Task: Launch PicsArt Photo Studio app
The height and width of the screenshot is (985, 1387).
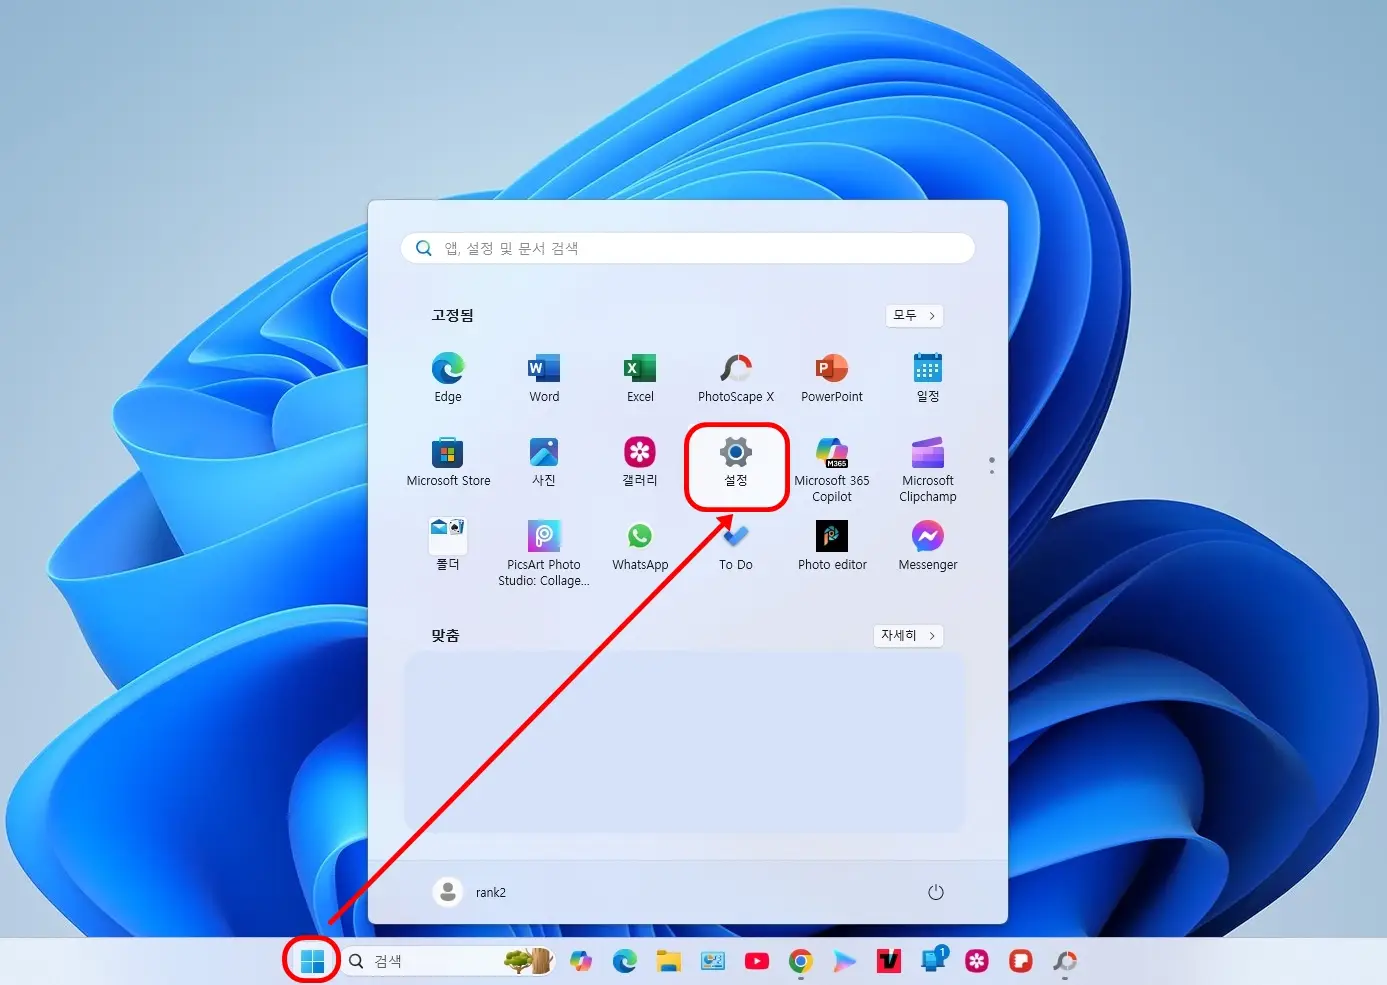Action: click(544, 552)
